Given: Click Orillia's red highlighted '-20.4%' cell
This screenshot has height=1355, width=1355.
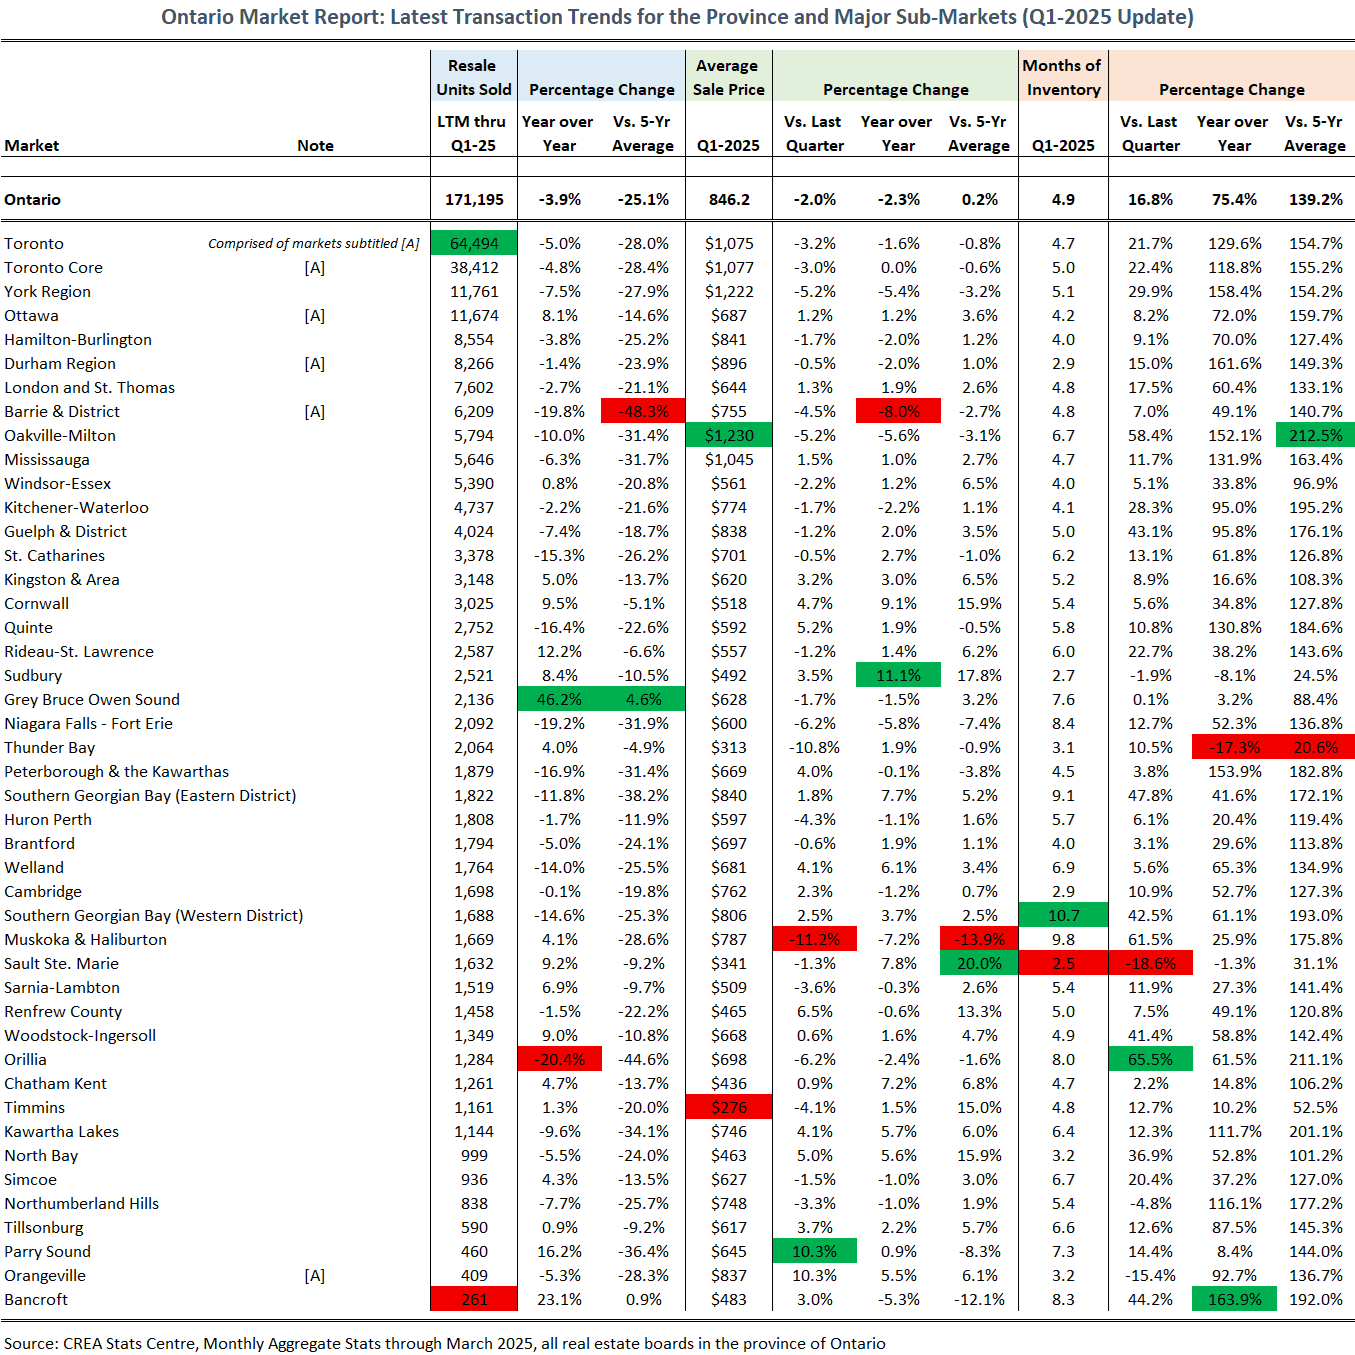Looking at the screenshot, I should 559,1059.
